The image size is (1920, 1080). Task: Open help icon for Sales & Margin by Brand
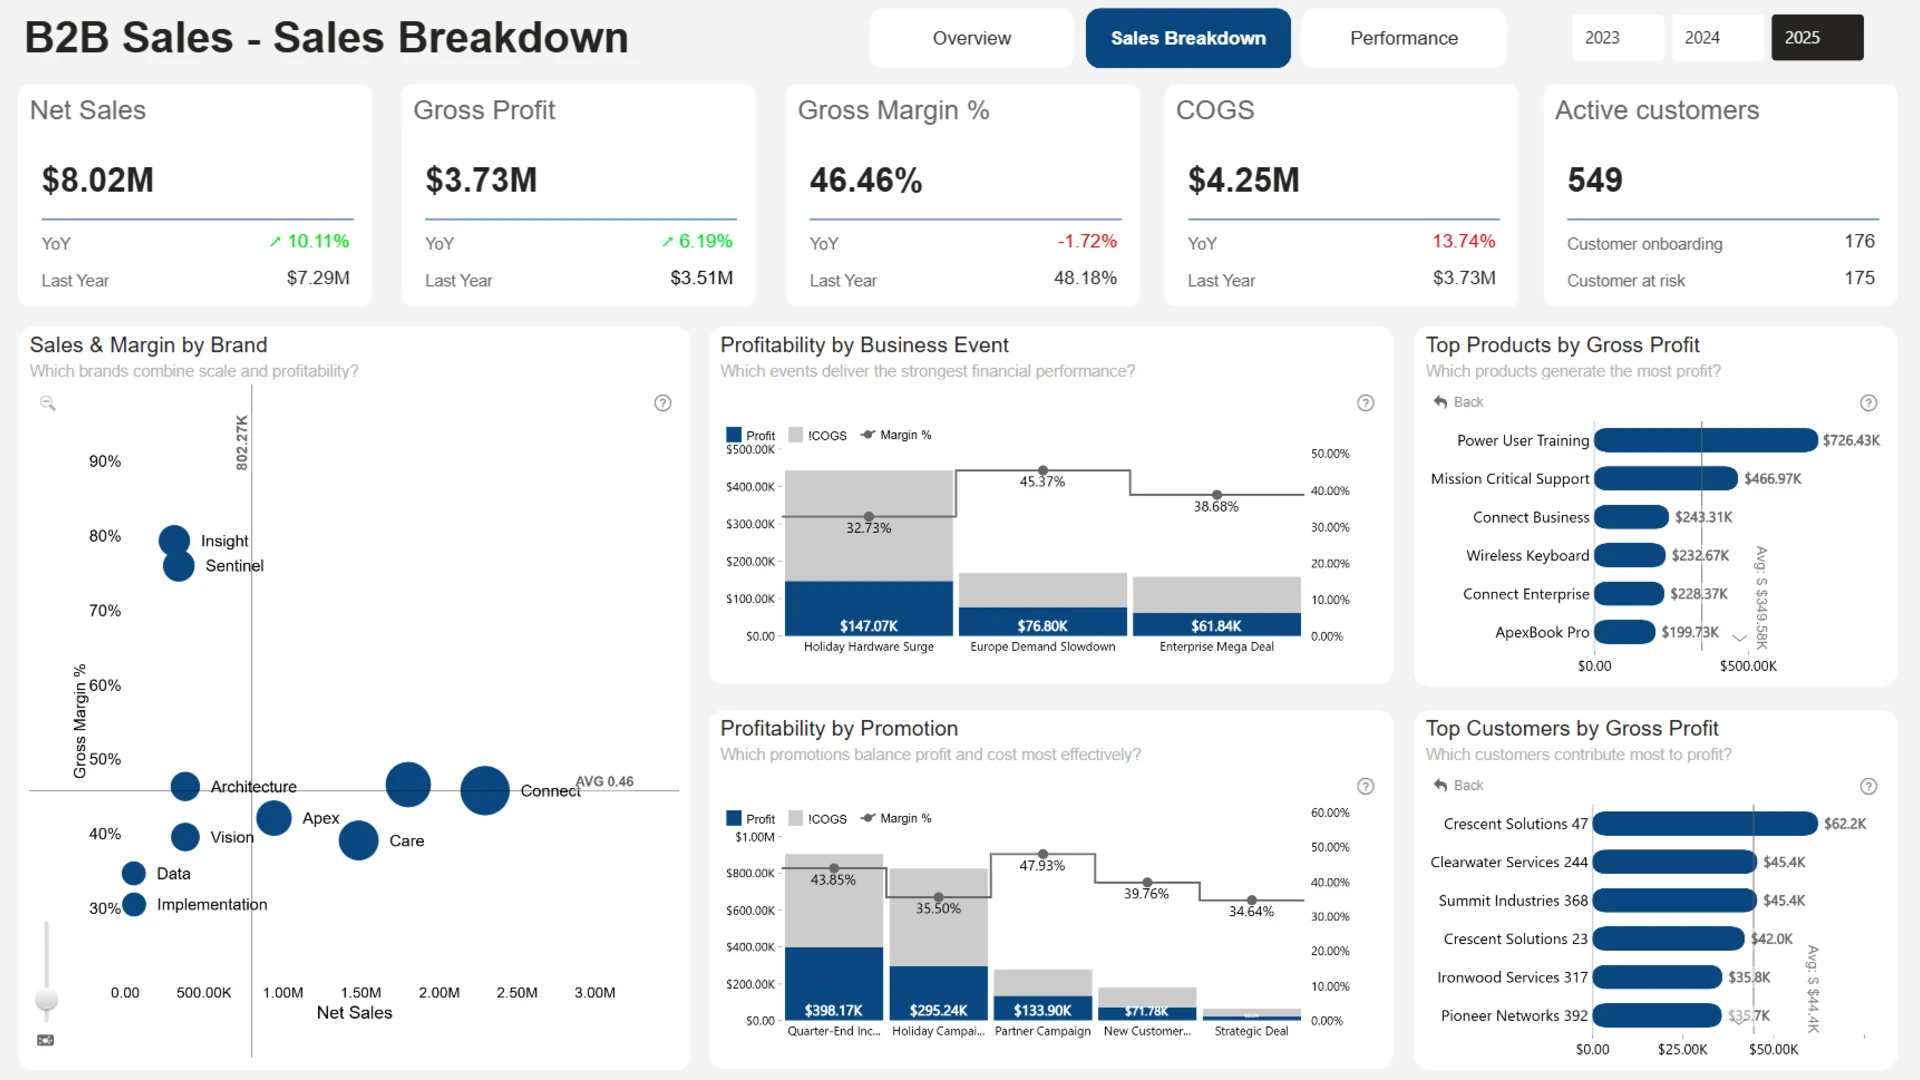click(663, 403)
